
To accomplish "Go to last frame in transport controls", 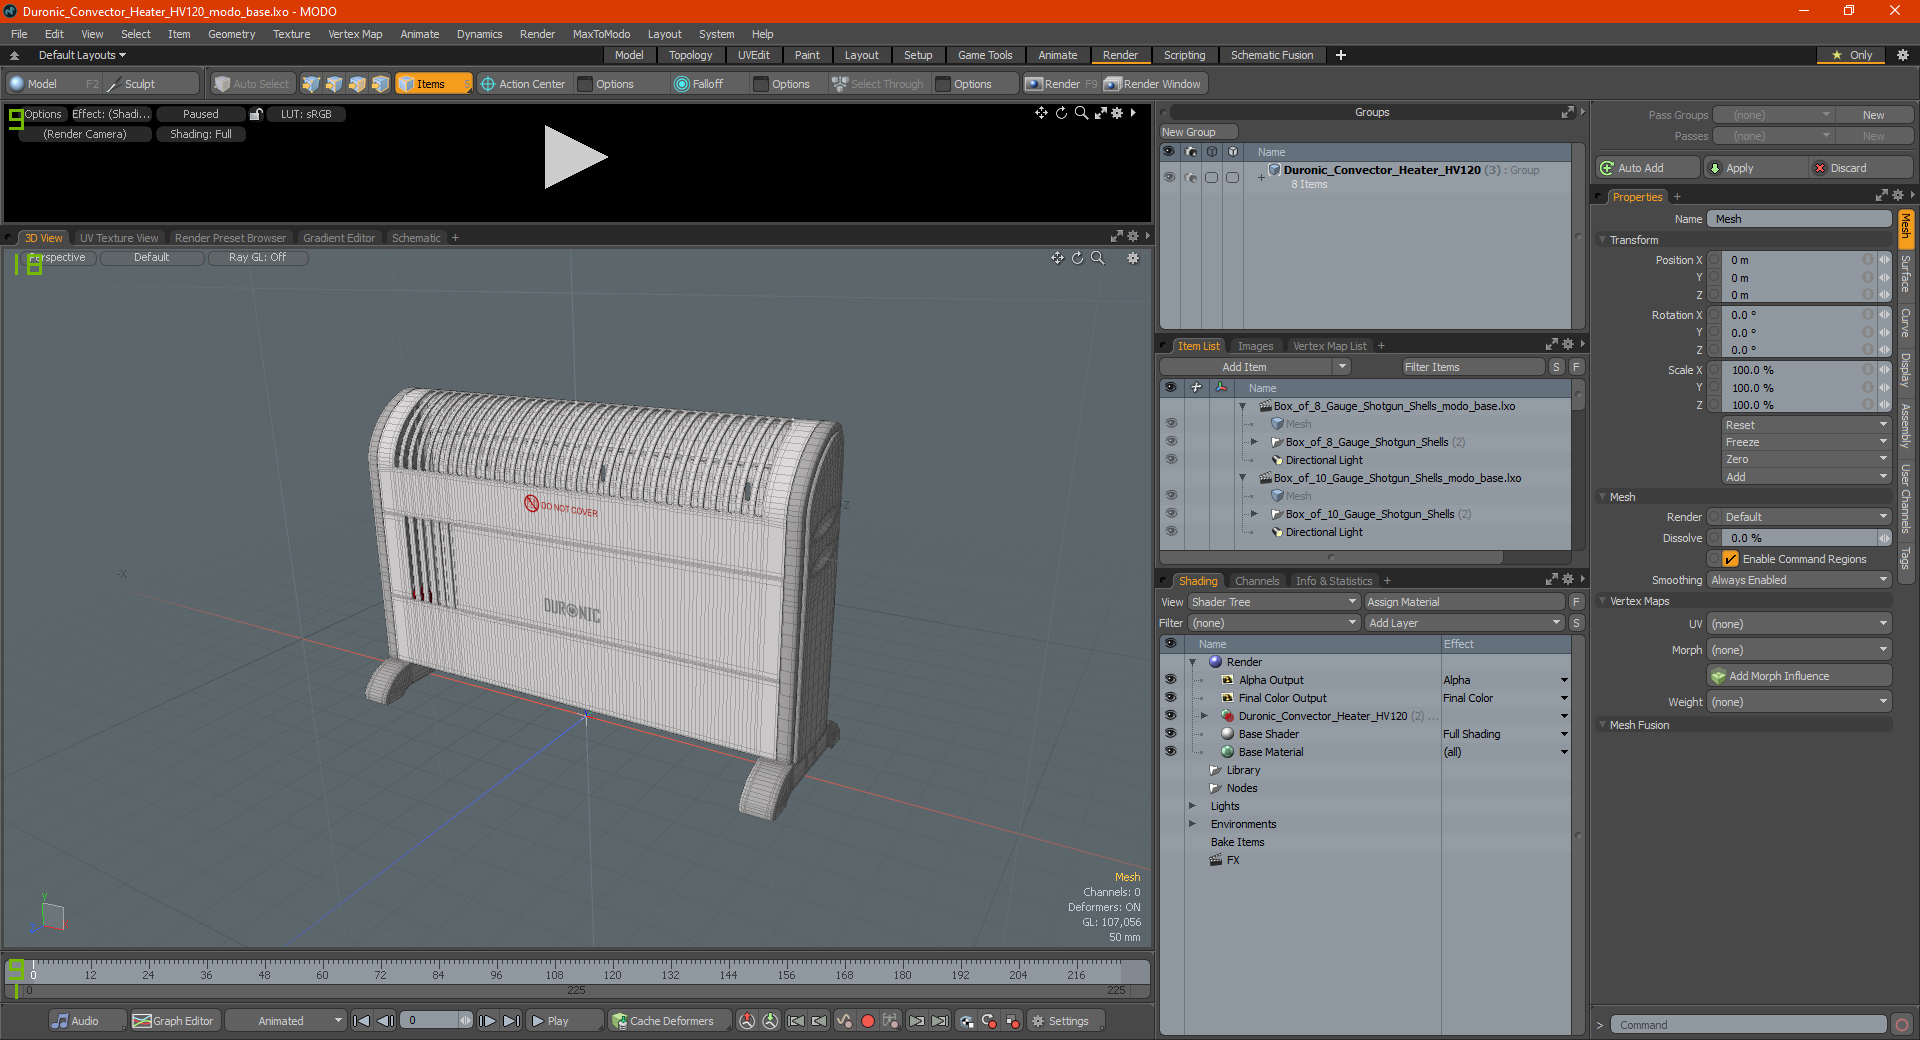I will [x=511, y=1021].
